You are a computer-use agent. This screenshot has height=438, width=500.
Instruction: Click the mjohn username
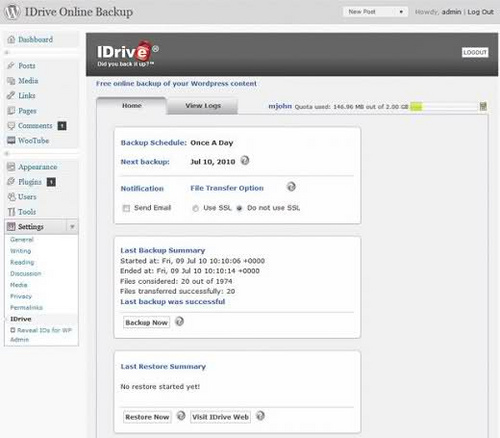click(280, 106)
